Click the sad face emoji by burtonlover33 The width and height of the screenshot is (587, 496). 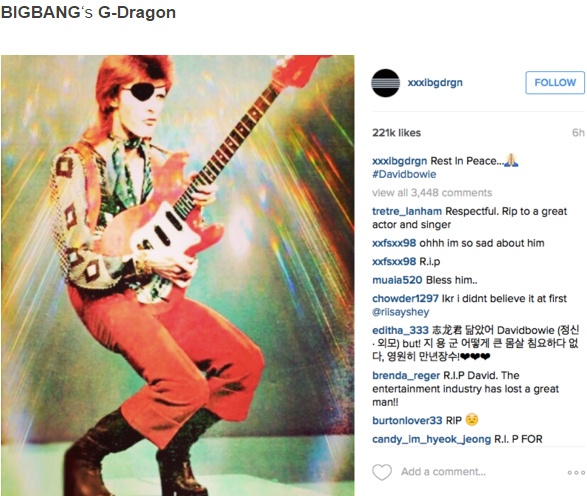[x=472, y=420]
